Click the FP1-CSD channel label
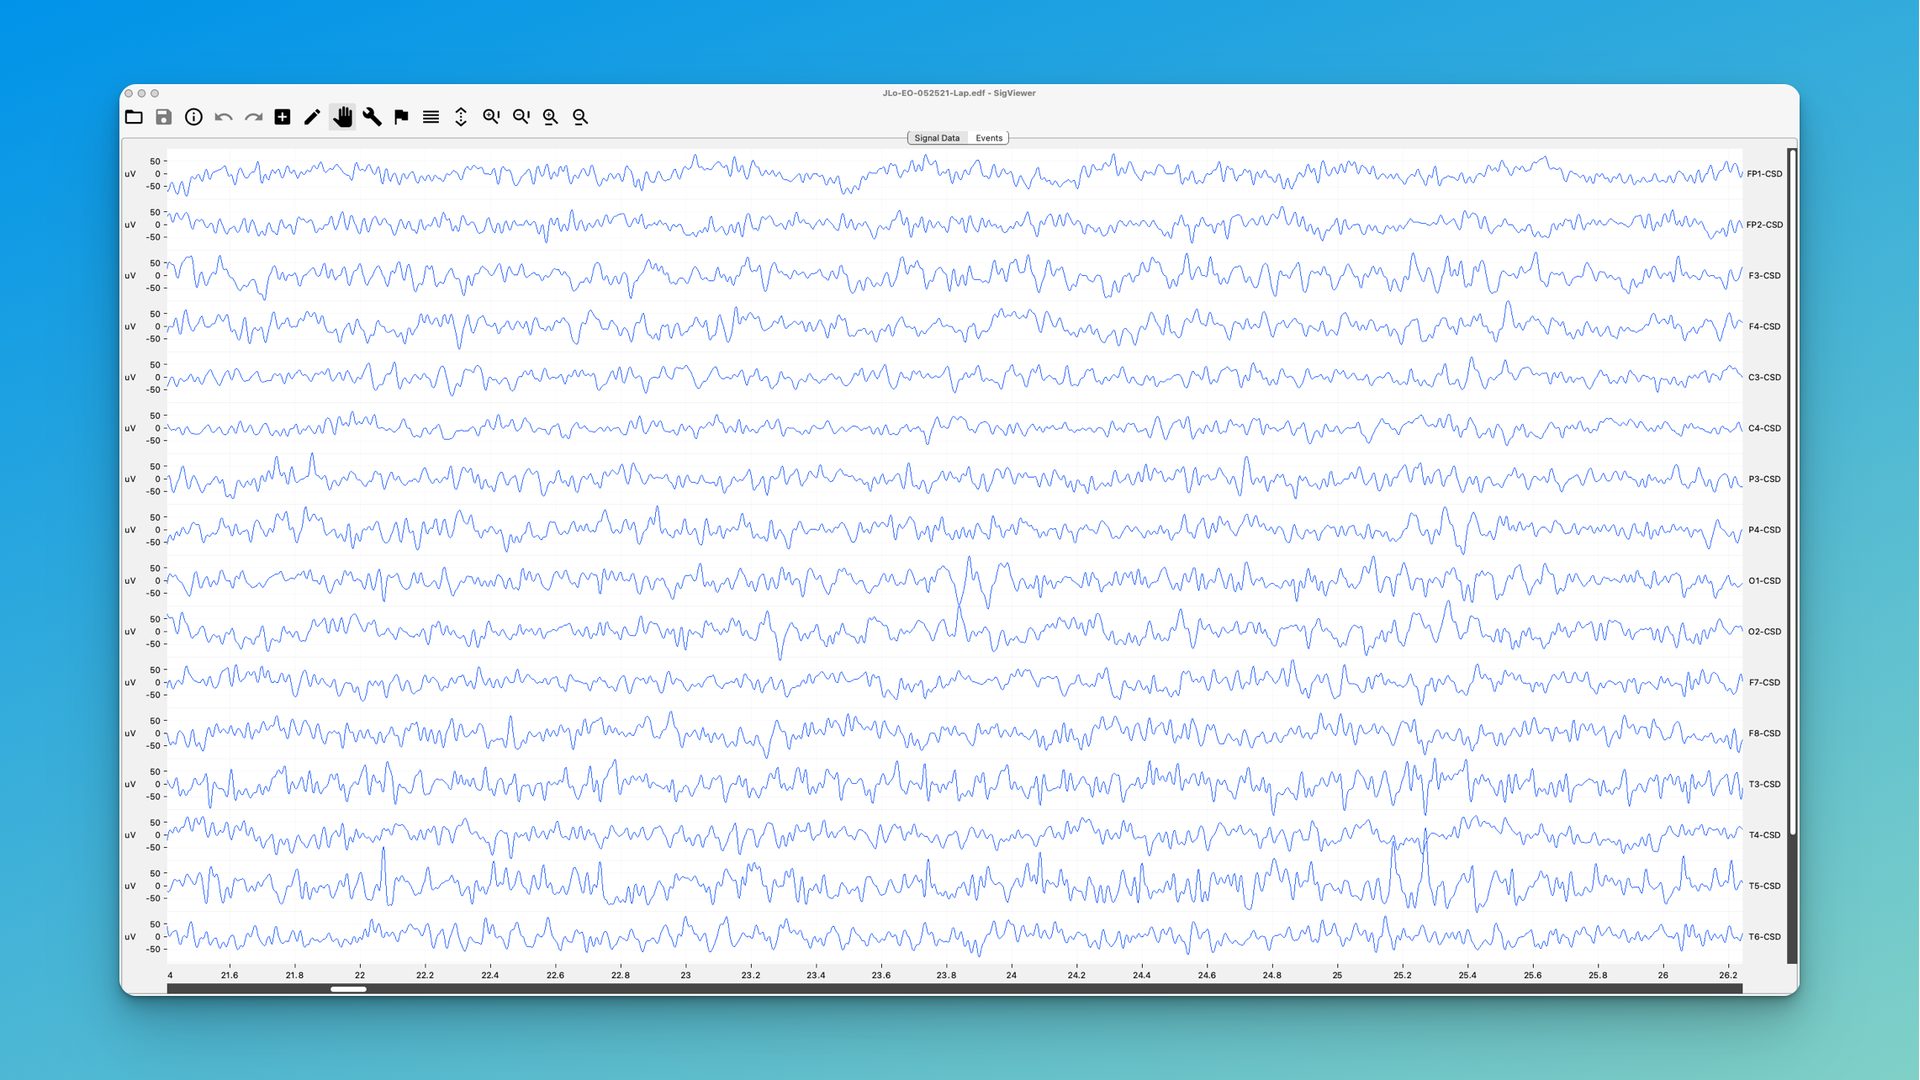Screen dimensions: 1920x1080 (1764, 174)
